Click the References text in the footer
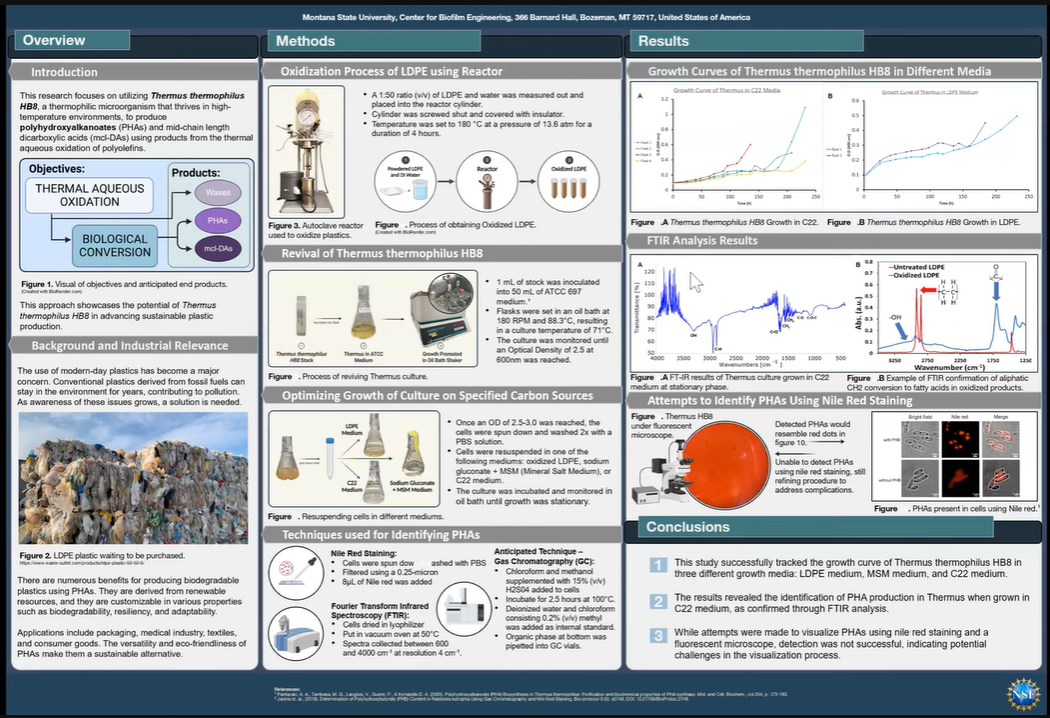Screen dimensions: 1050x718 [x=530, y=694]
